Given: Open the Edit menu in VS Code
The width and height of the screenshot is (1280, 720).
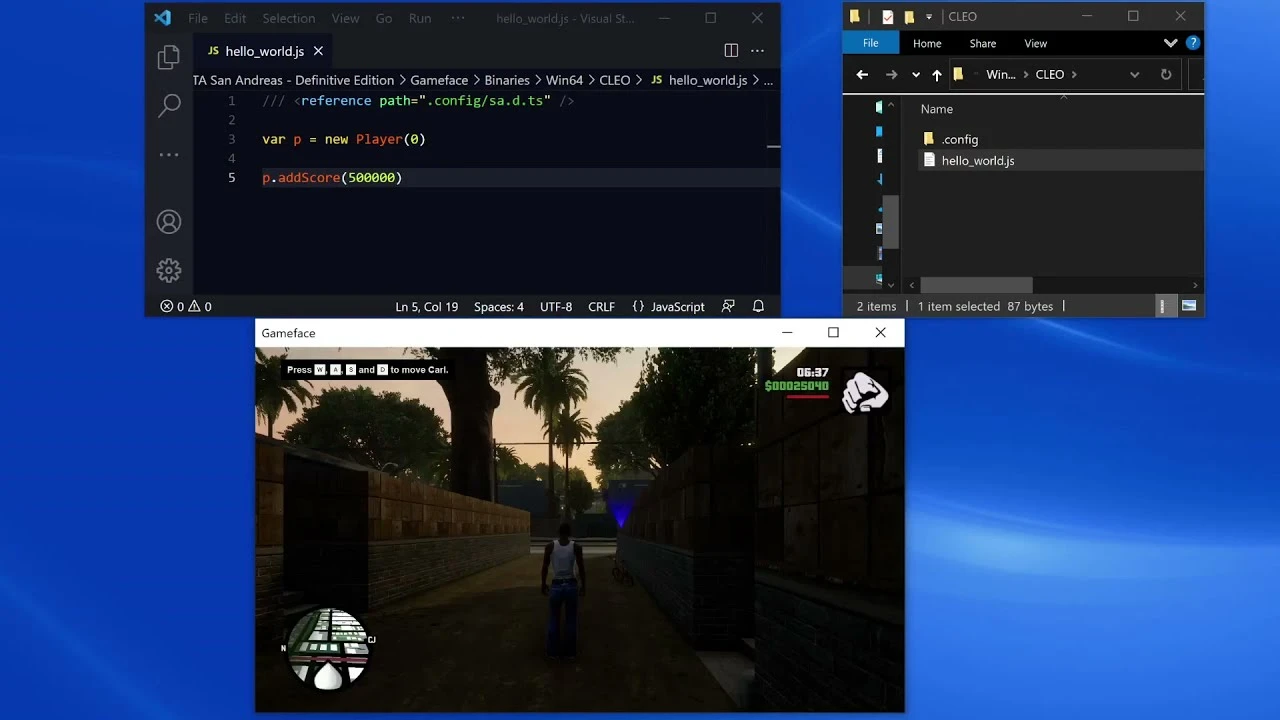Looking at the screenshot, I should (235, 18).
